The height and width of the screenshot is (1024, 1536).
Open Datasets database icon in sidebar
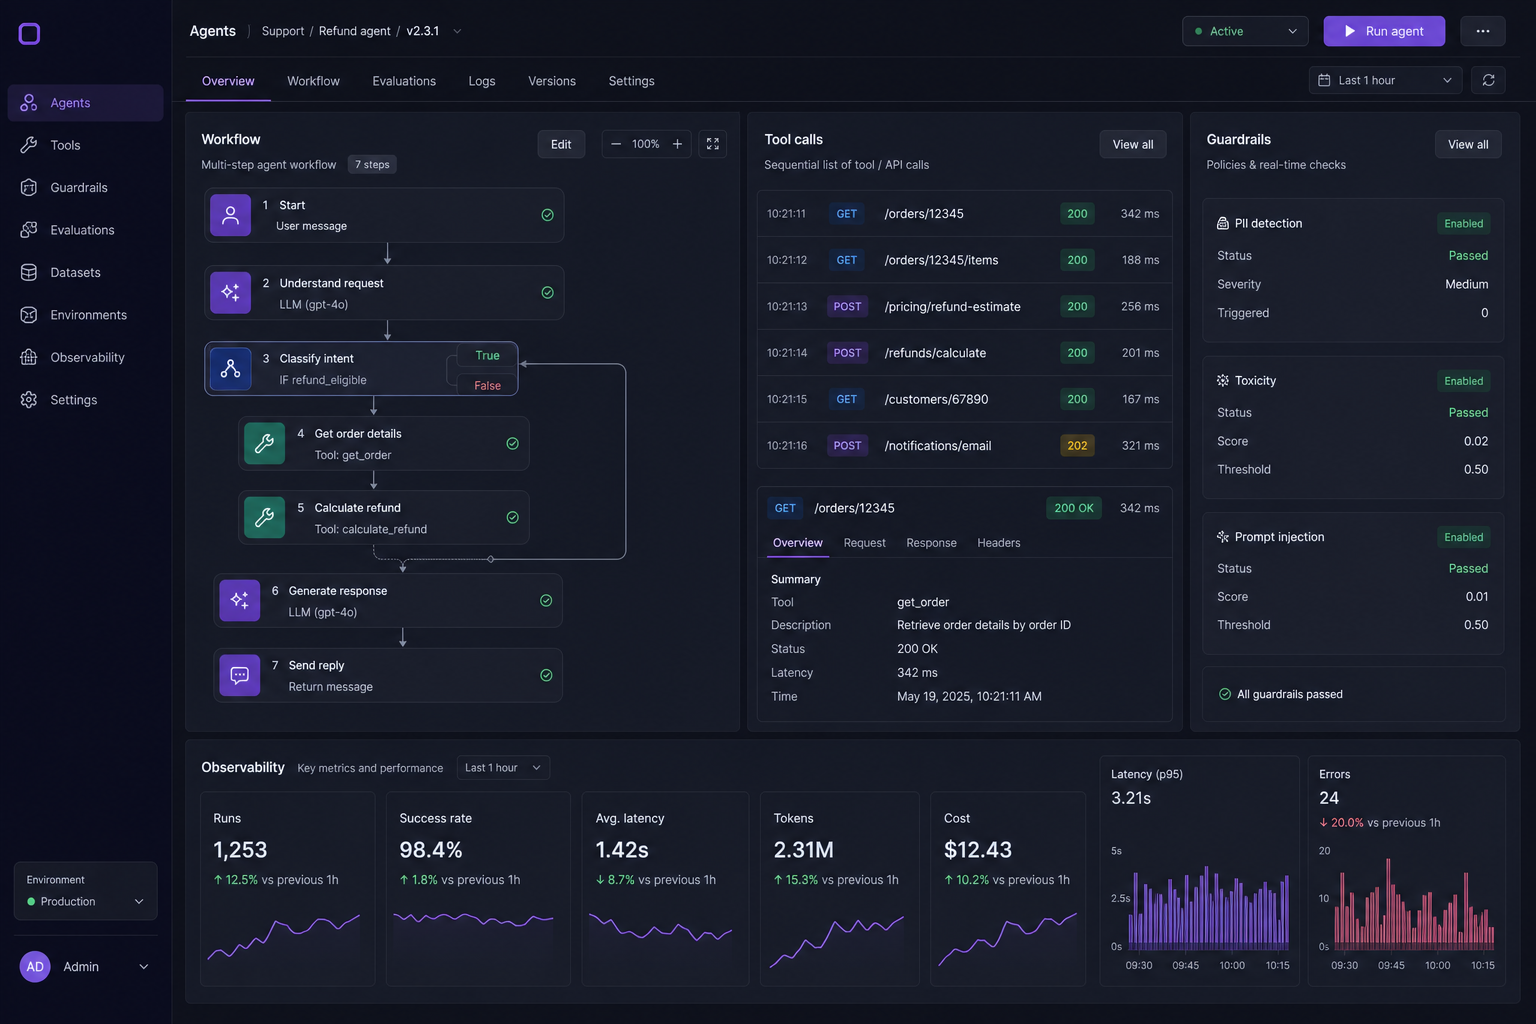(29, 272)
